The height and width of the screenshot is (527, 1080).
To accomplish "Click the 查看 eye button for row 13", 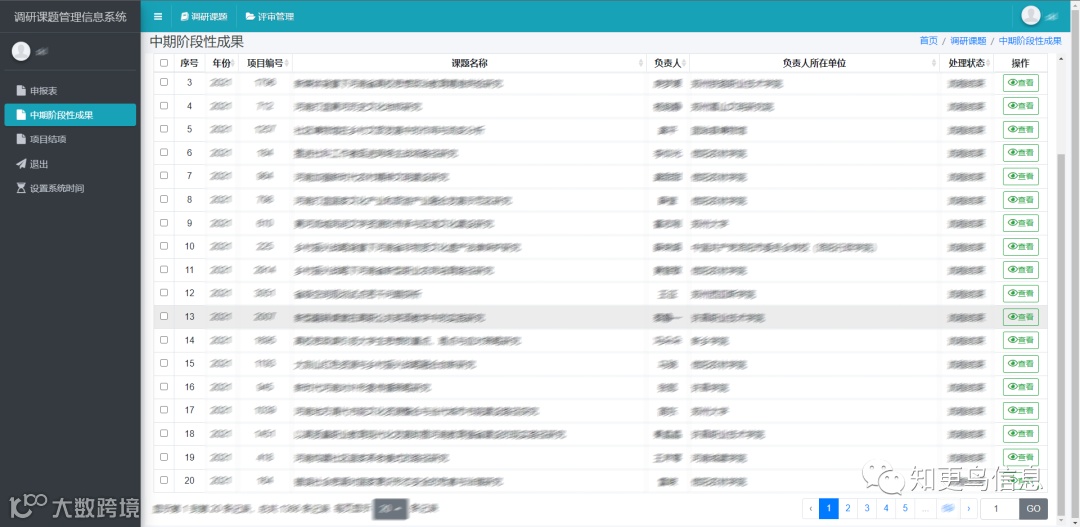I will 1021,317.
